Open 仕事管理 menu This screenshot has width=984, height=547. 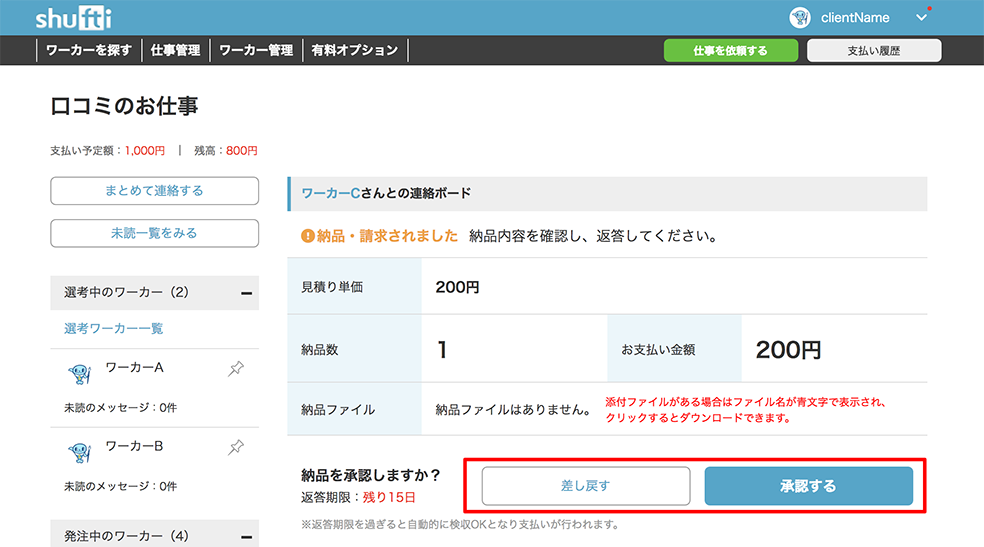[175, 50]
